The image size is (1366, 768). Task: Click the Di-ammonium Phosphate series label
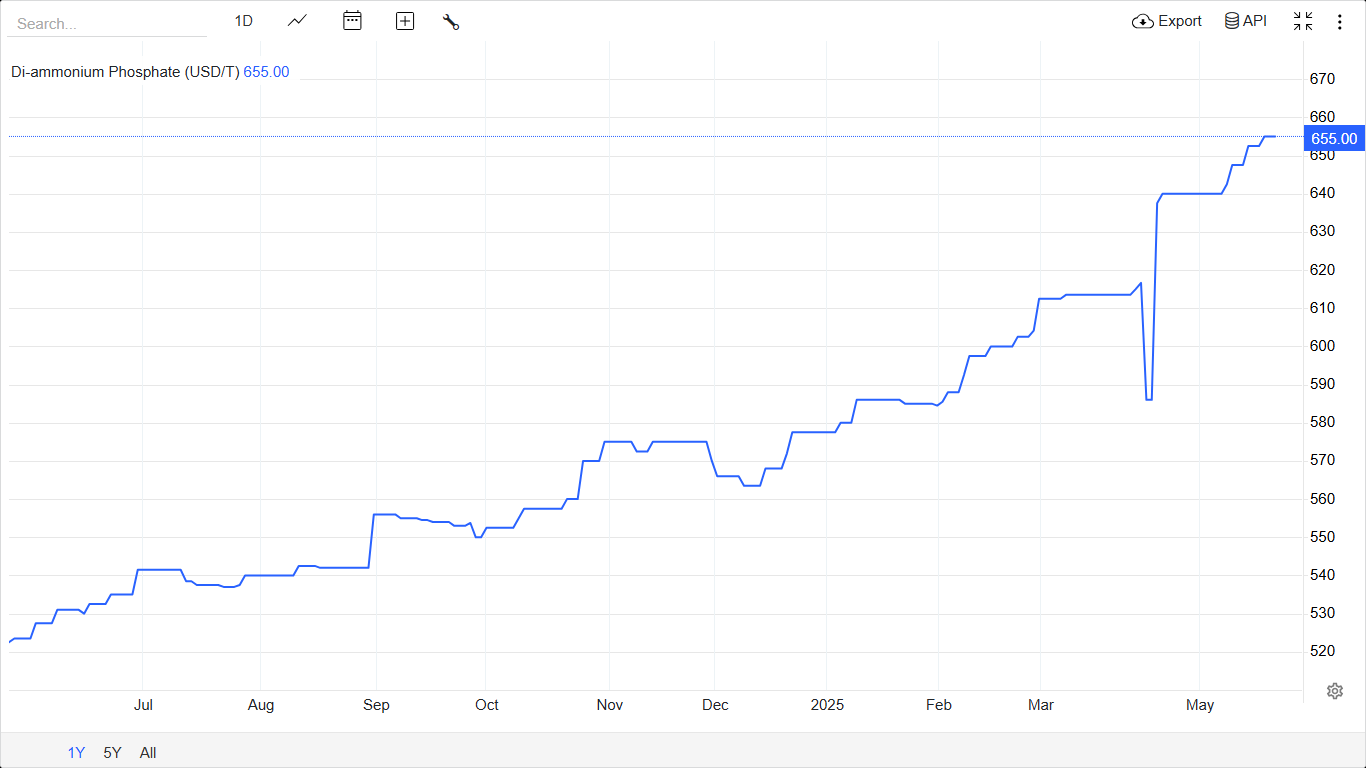point(125,72)
